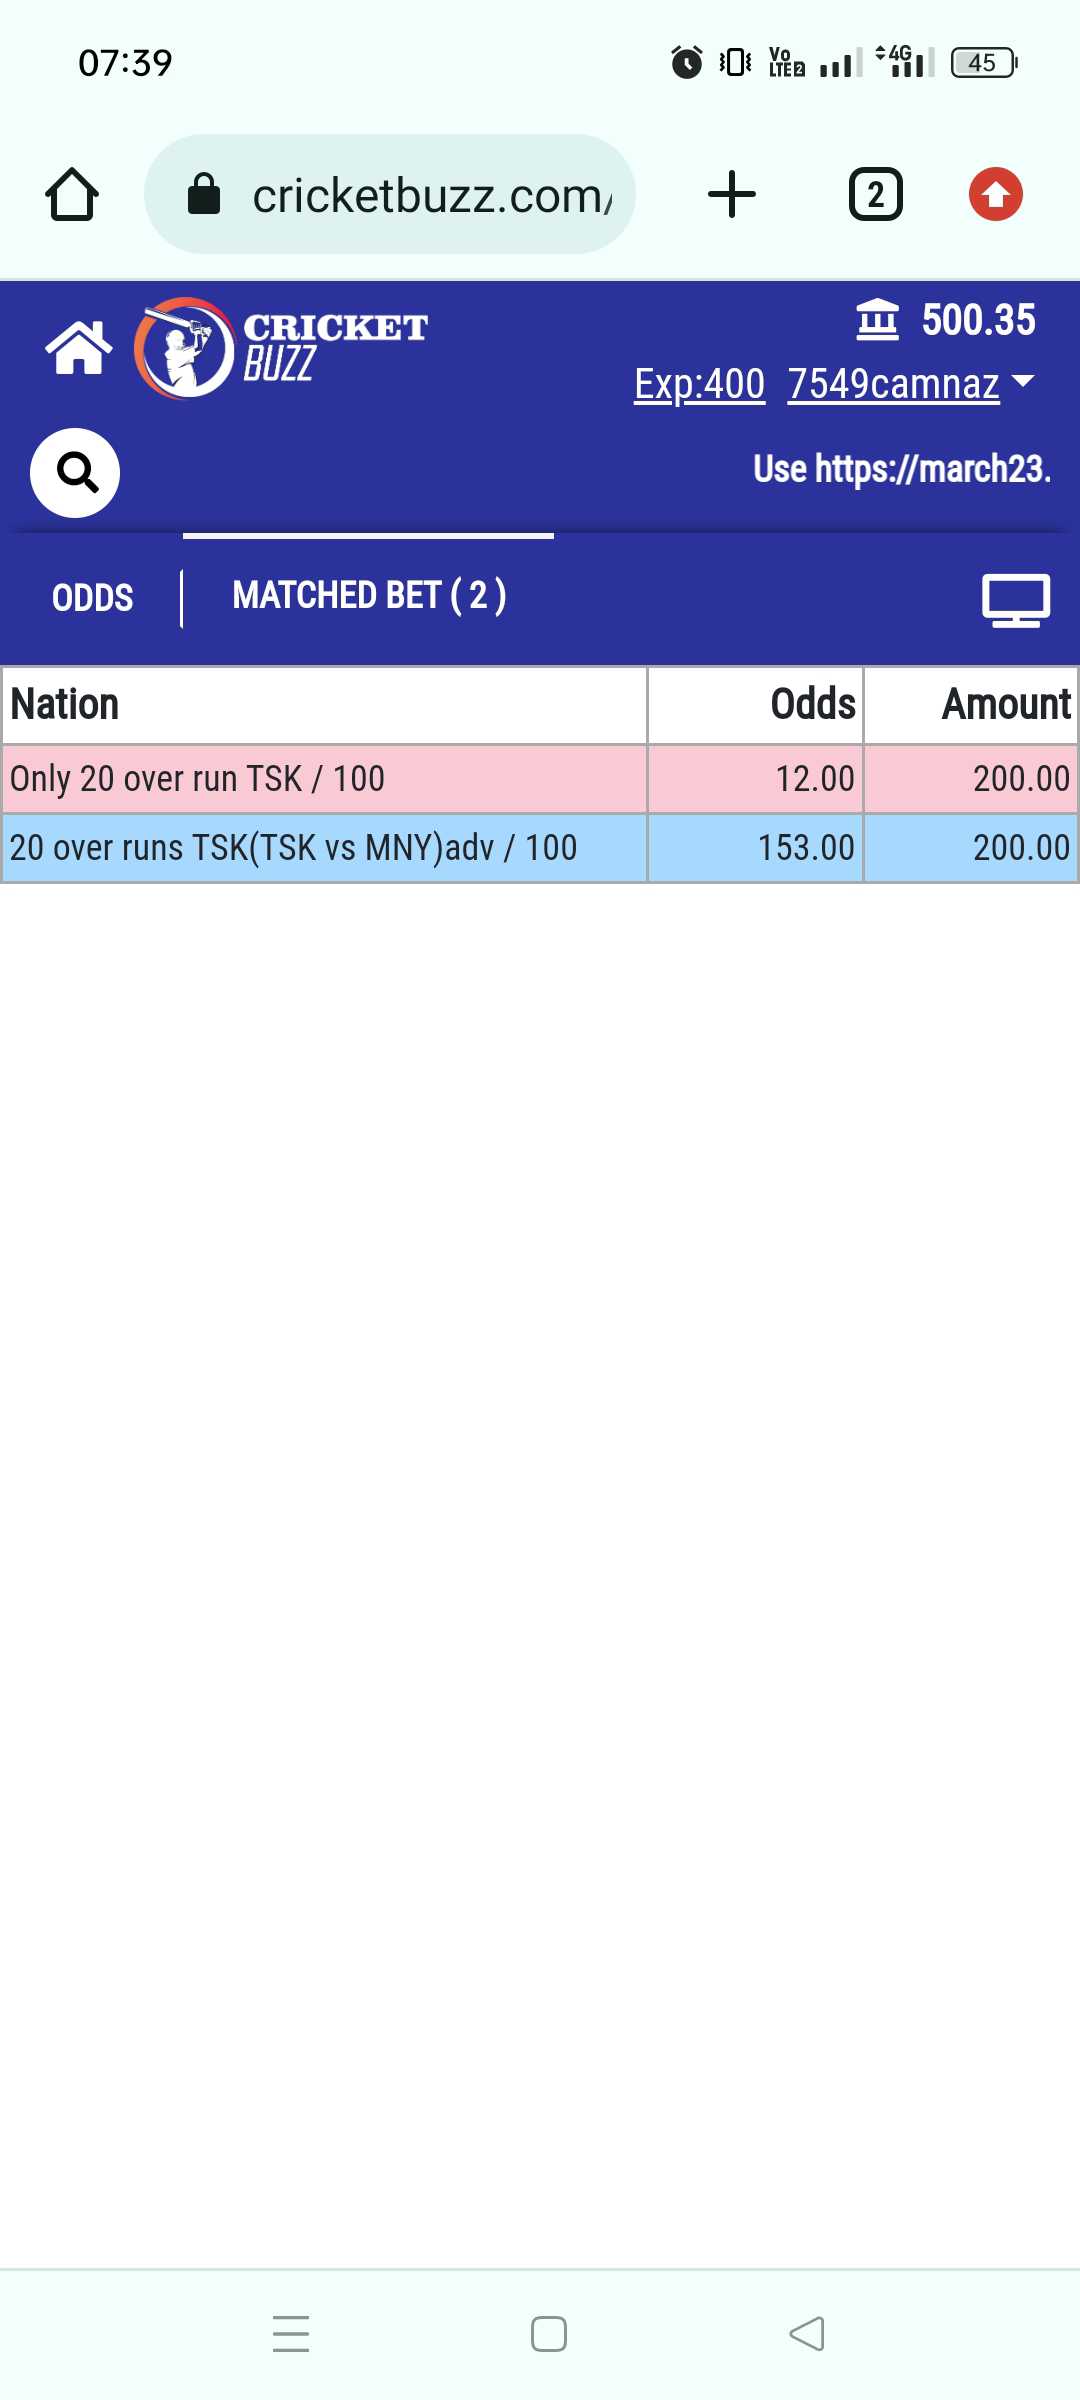Focus the cricketbuzz.com address bar

tap(390, 194)
